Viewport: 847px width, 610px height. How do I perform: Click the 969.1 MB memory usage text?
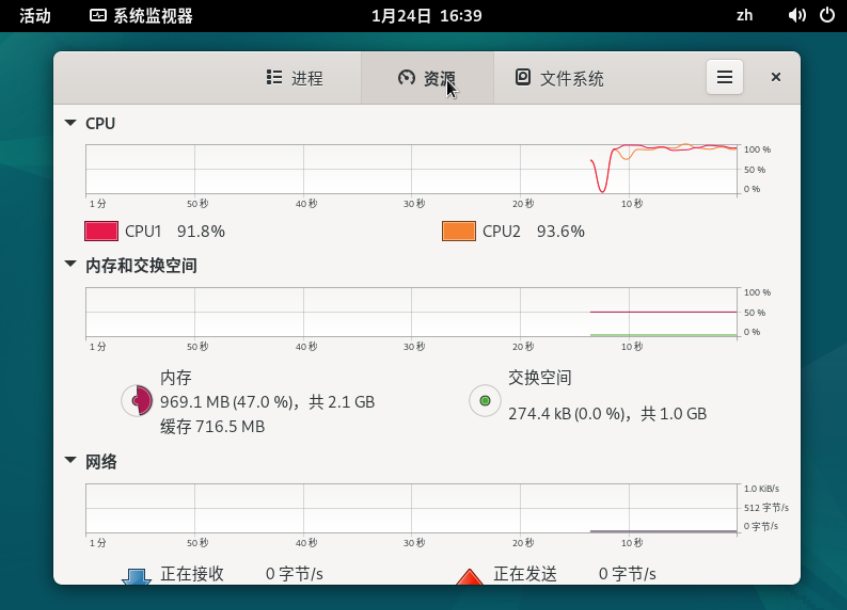(x=267, y=402)
